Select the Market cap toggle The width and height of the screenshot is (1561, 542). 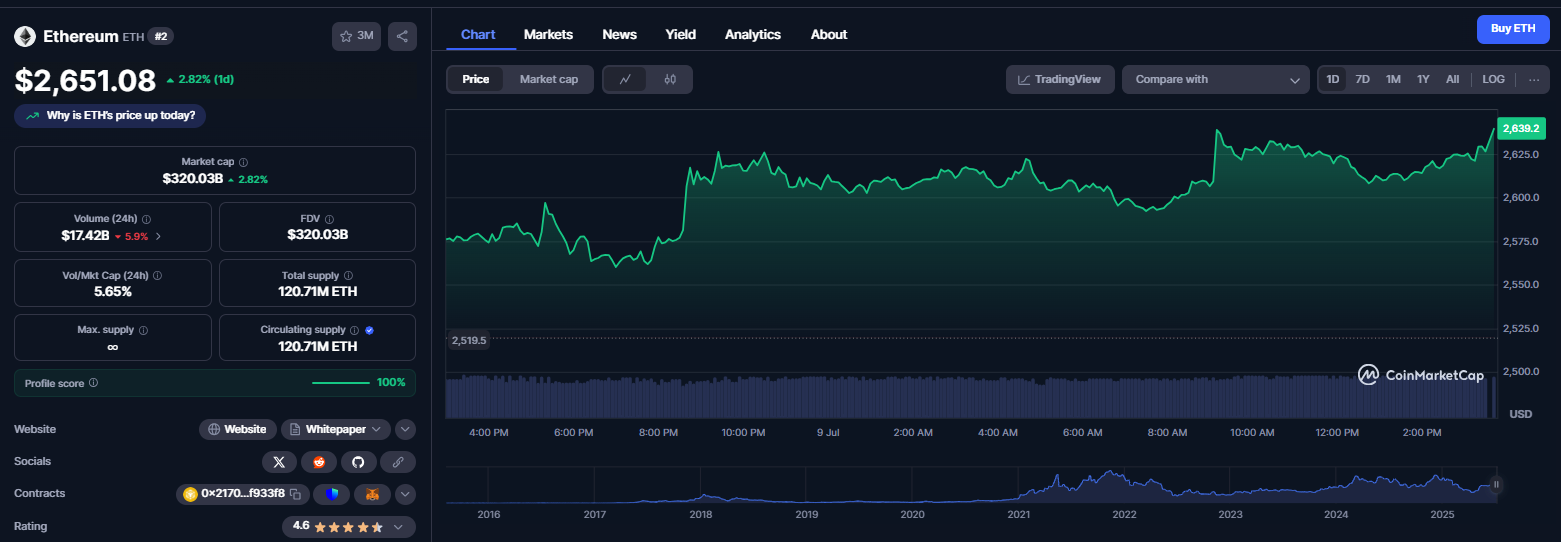[549, 79]
